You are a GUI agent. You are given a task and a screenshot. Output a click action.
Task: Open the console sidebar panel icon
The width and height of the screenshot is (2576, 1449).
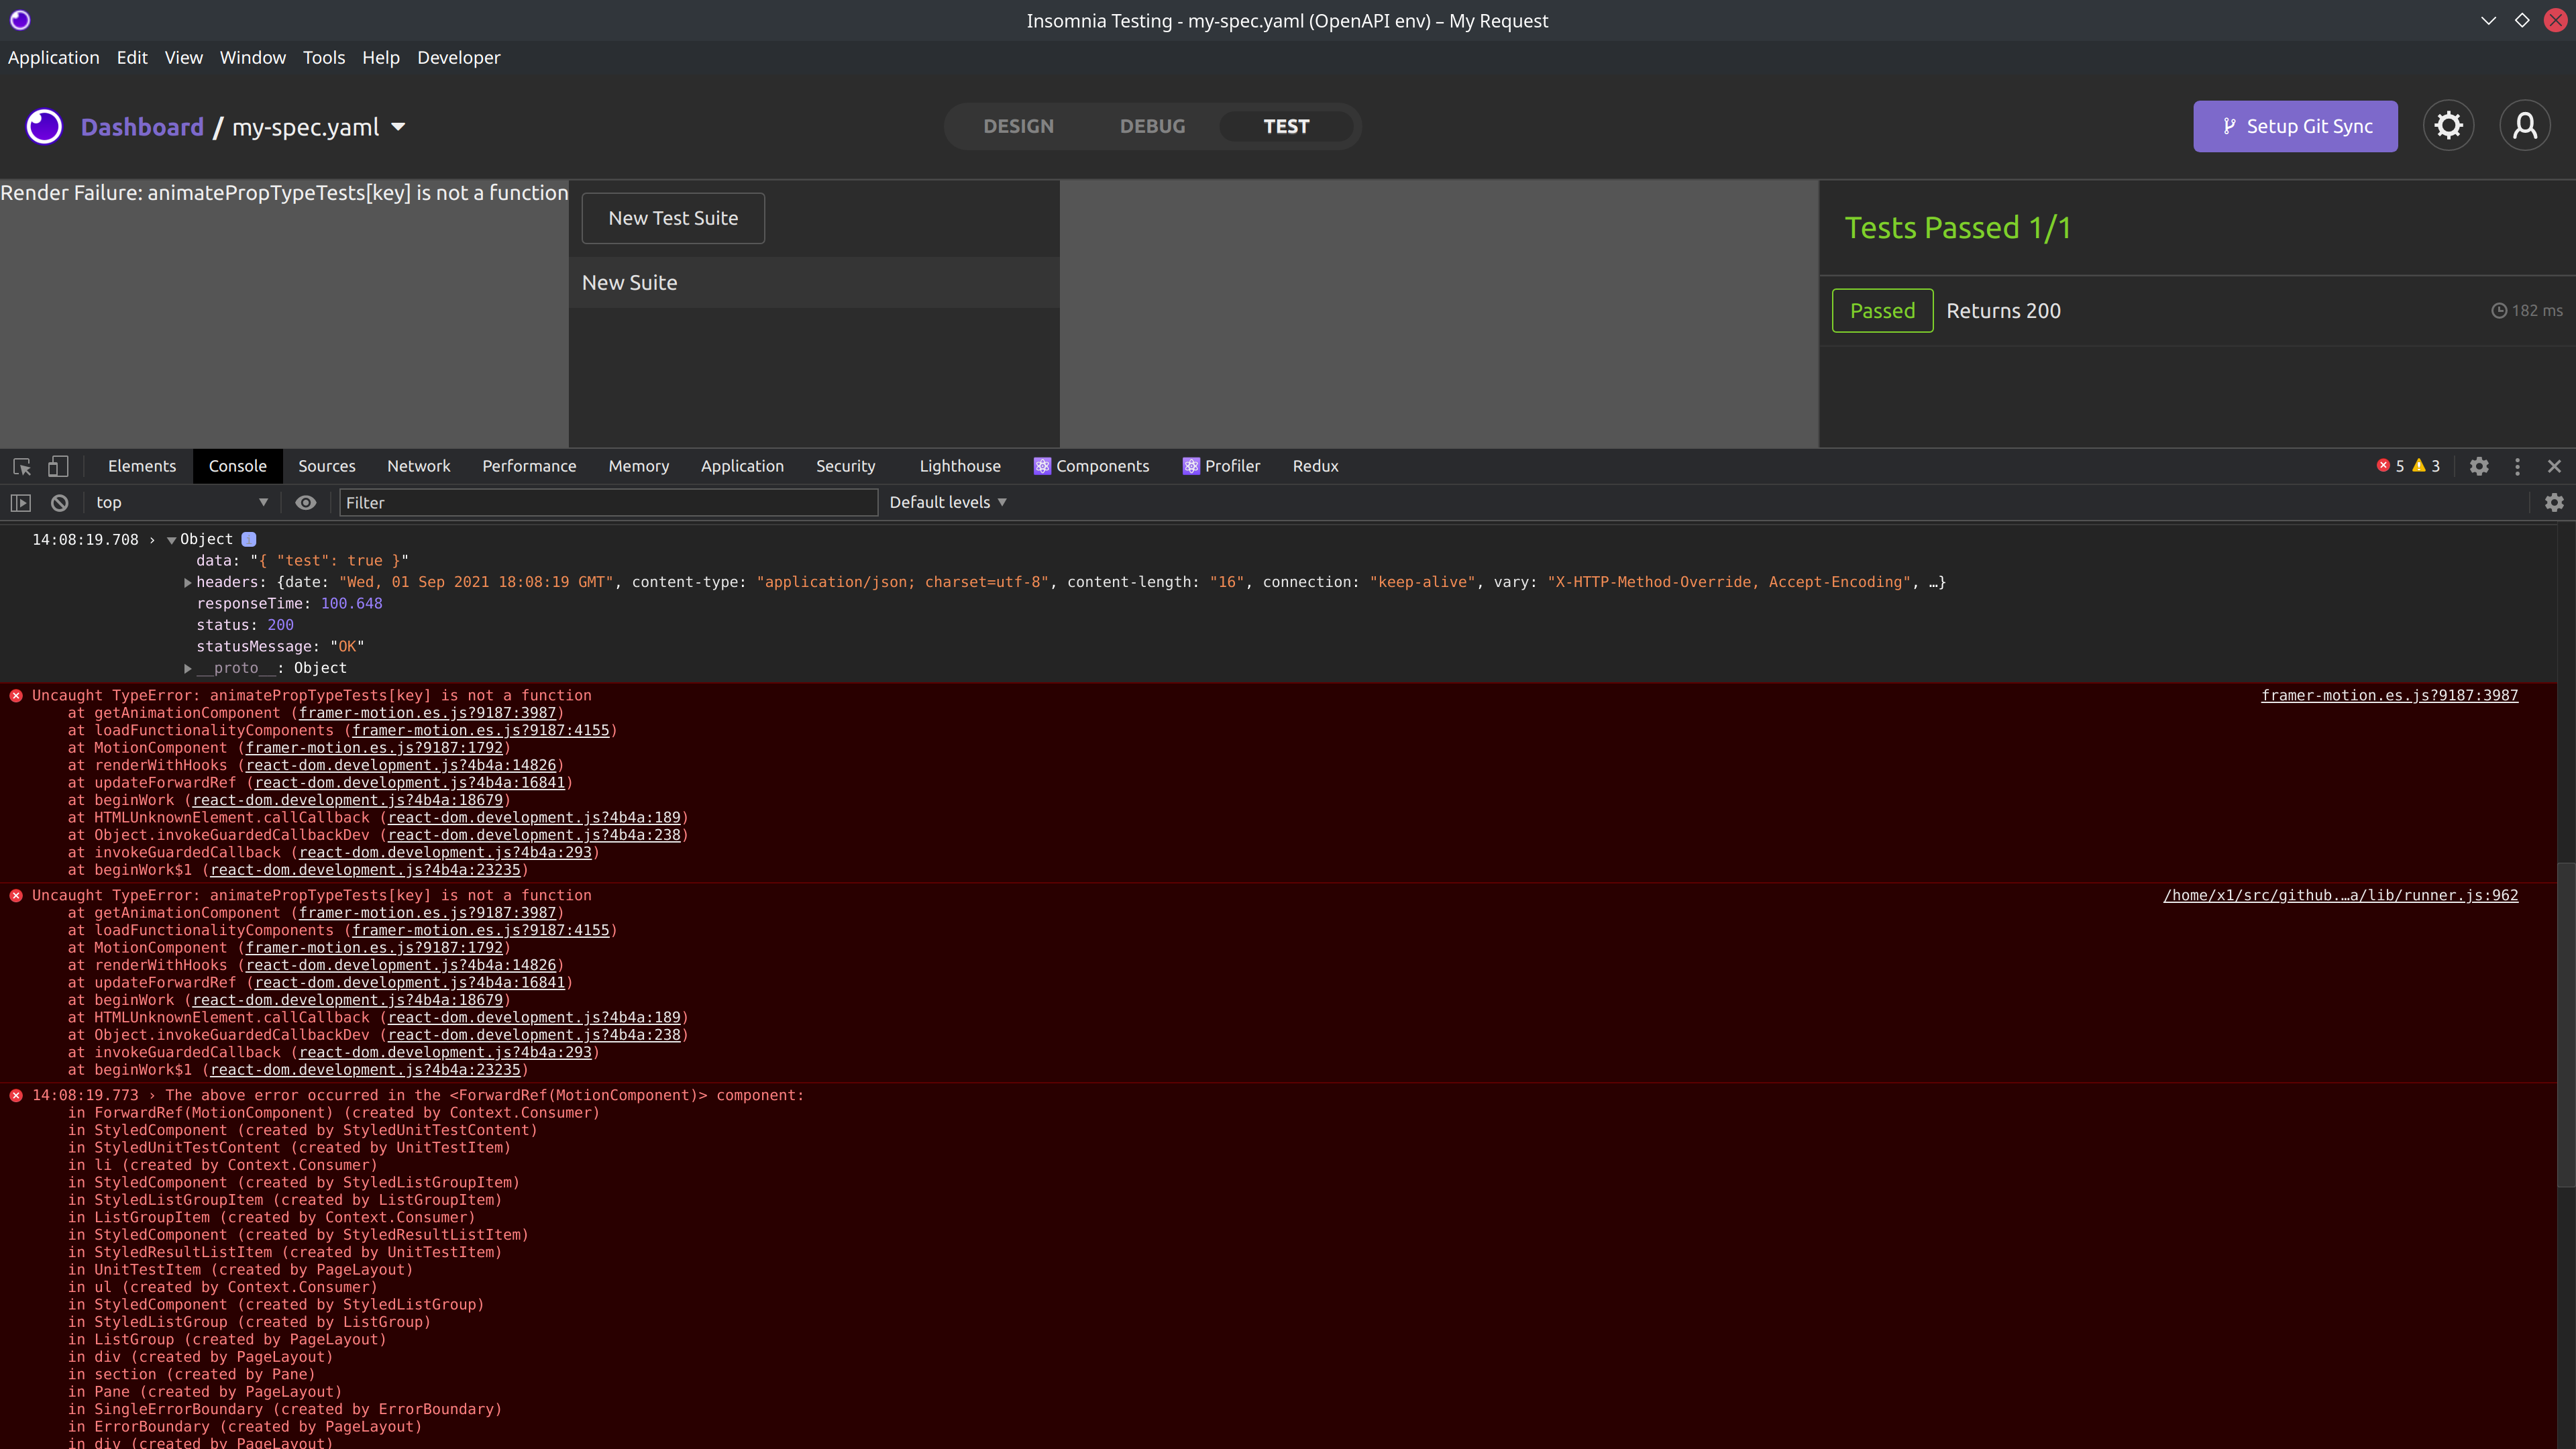(21, 503)
